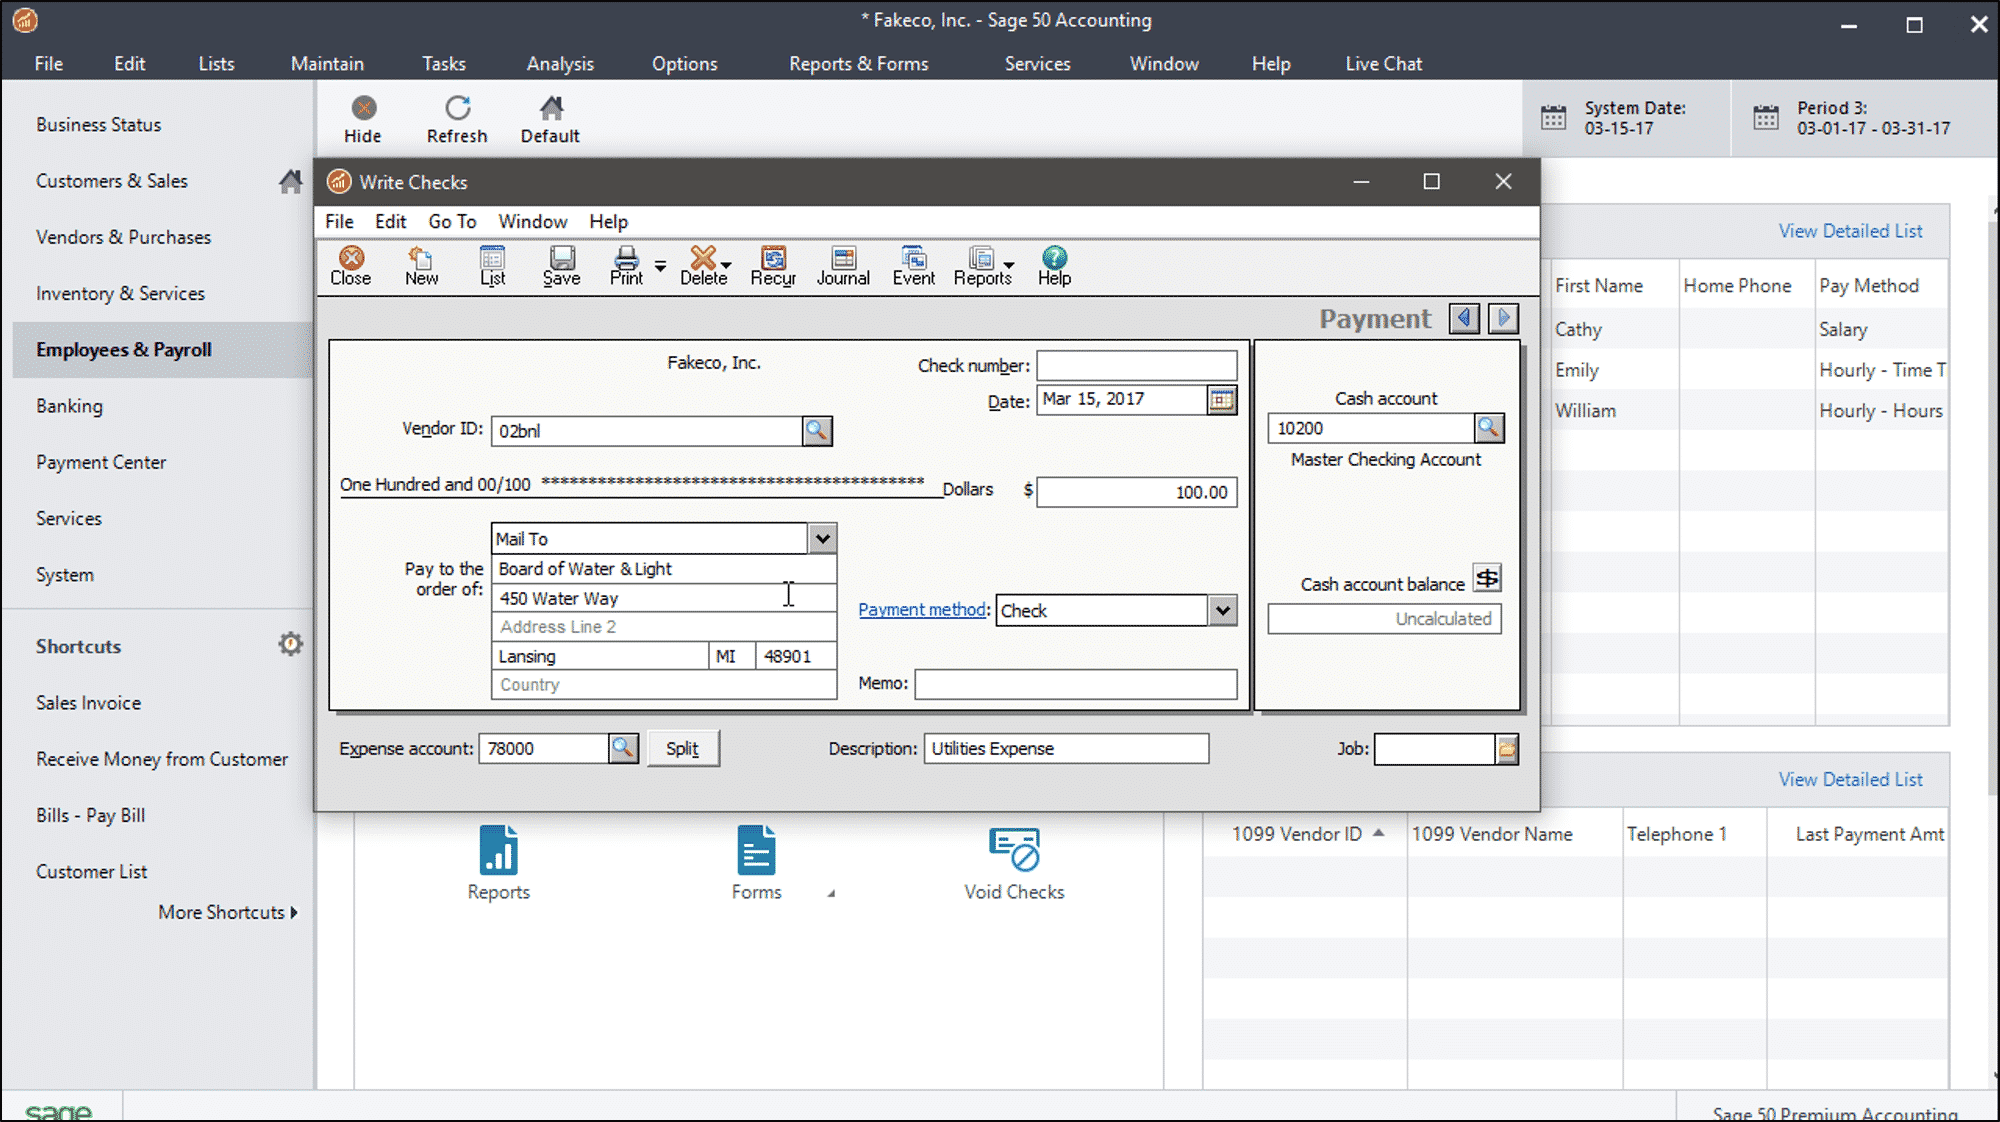Viewport: 2000px width, 1122px height.
Task: Open the Payment method Check dropdown
Action: point(1222,610)
